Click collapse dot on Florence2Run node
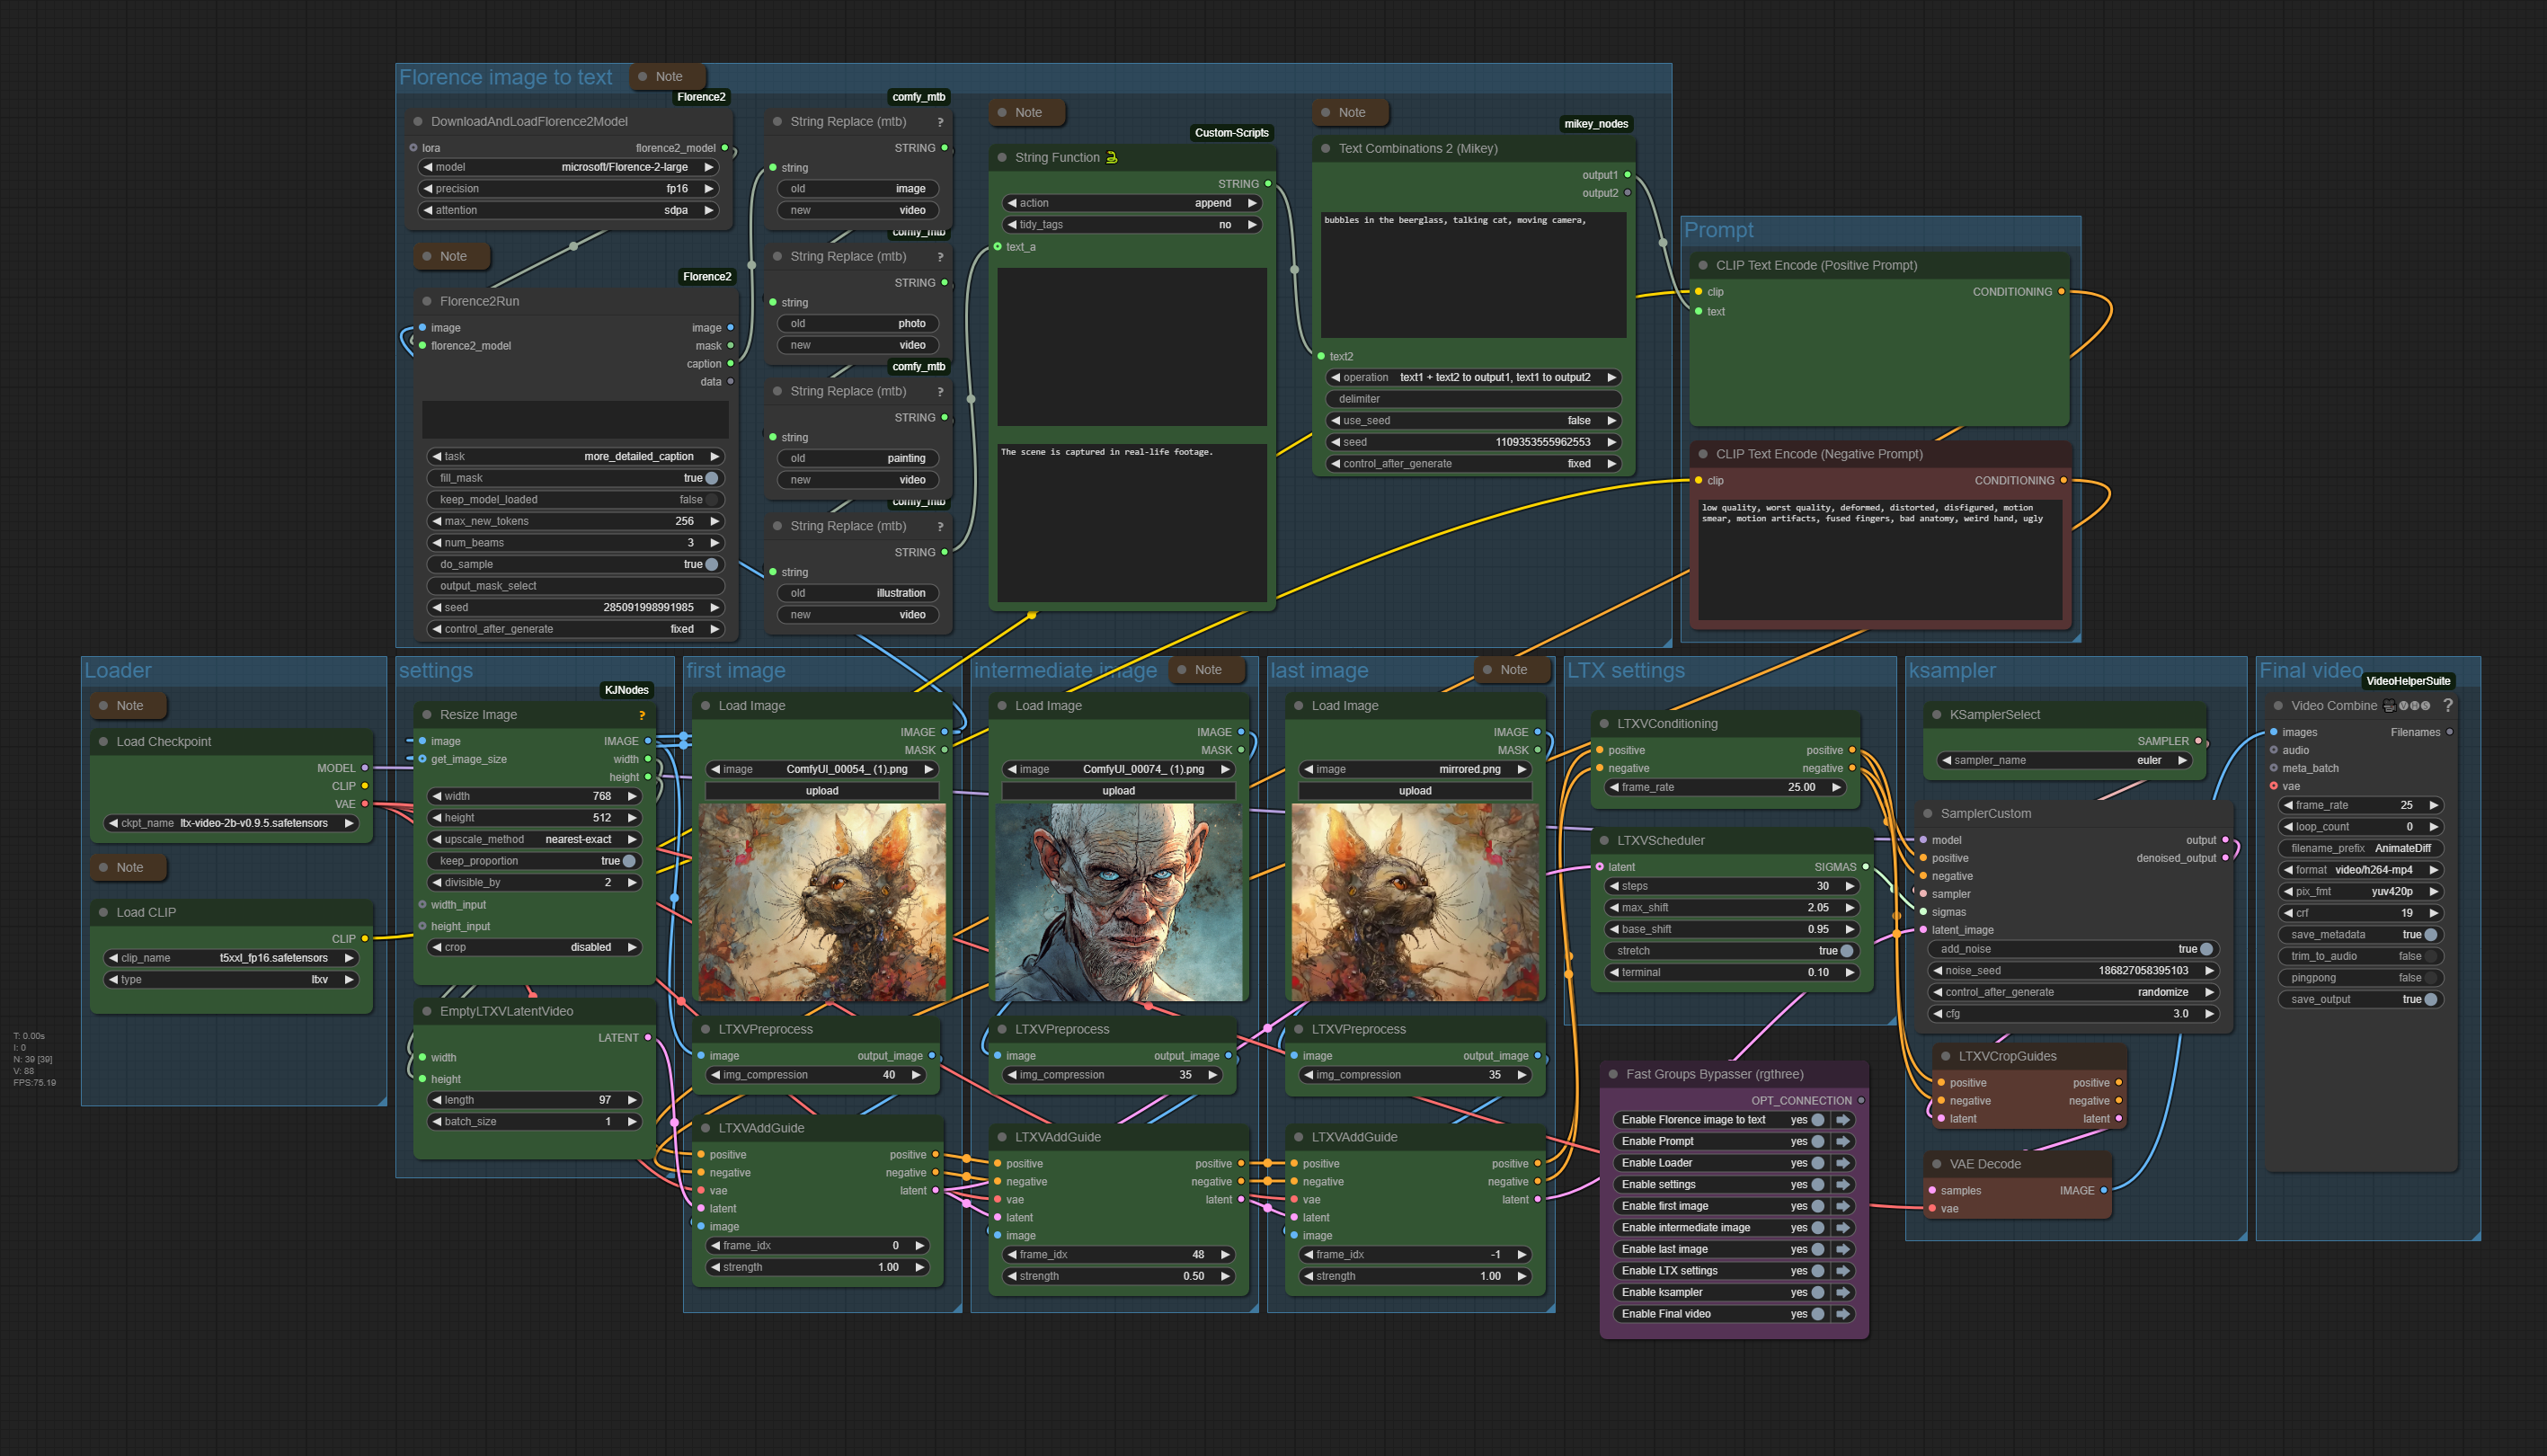This screenshot has width=2547, height=1456. [427, 301]
